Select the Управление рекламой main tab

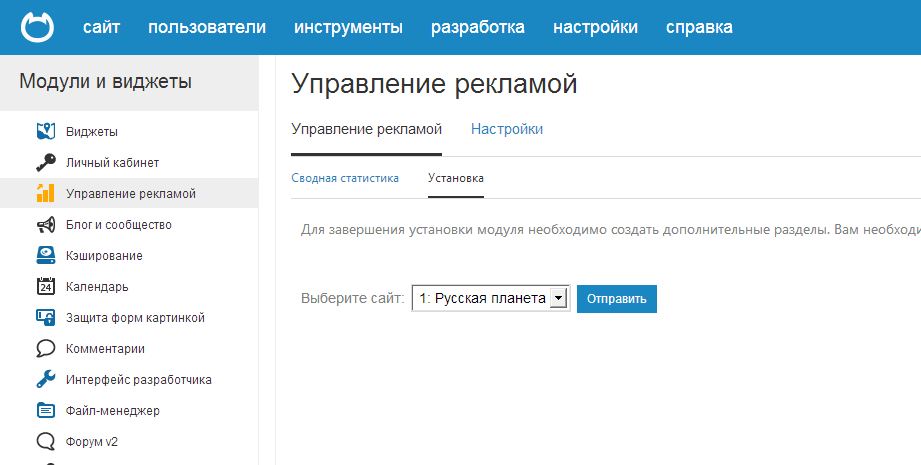[x=367, y=129]
